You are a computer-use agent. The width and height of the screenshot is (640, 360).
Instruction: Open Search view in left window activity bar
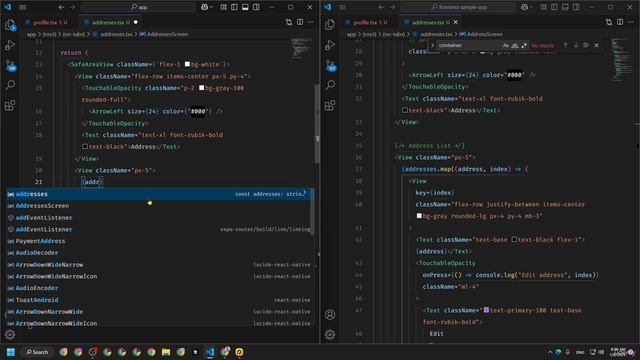pos(10,85)
